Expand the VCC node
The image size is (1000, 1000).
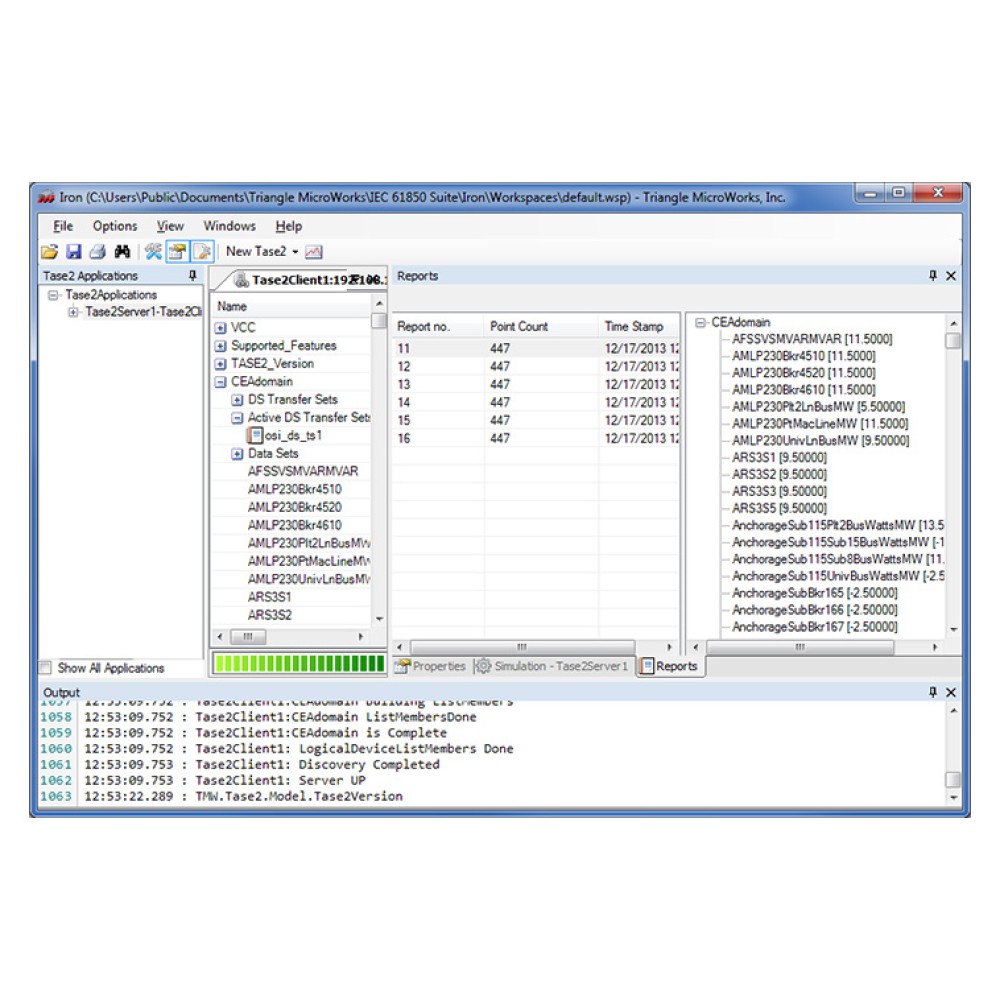pyautogui.click(x=220, y=328)
